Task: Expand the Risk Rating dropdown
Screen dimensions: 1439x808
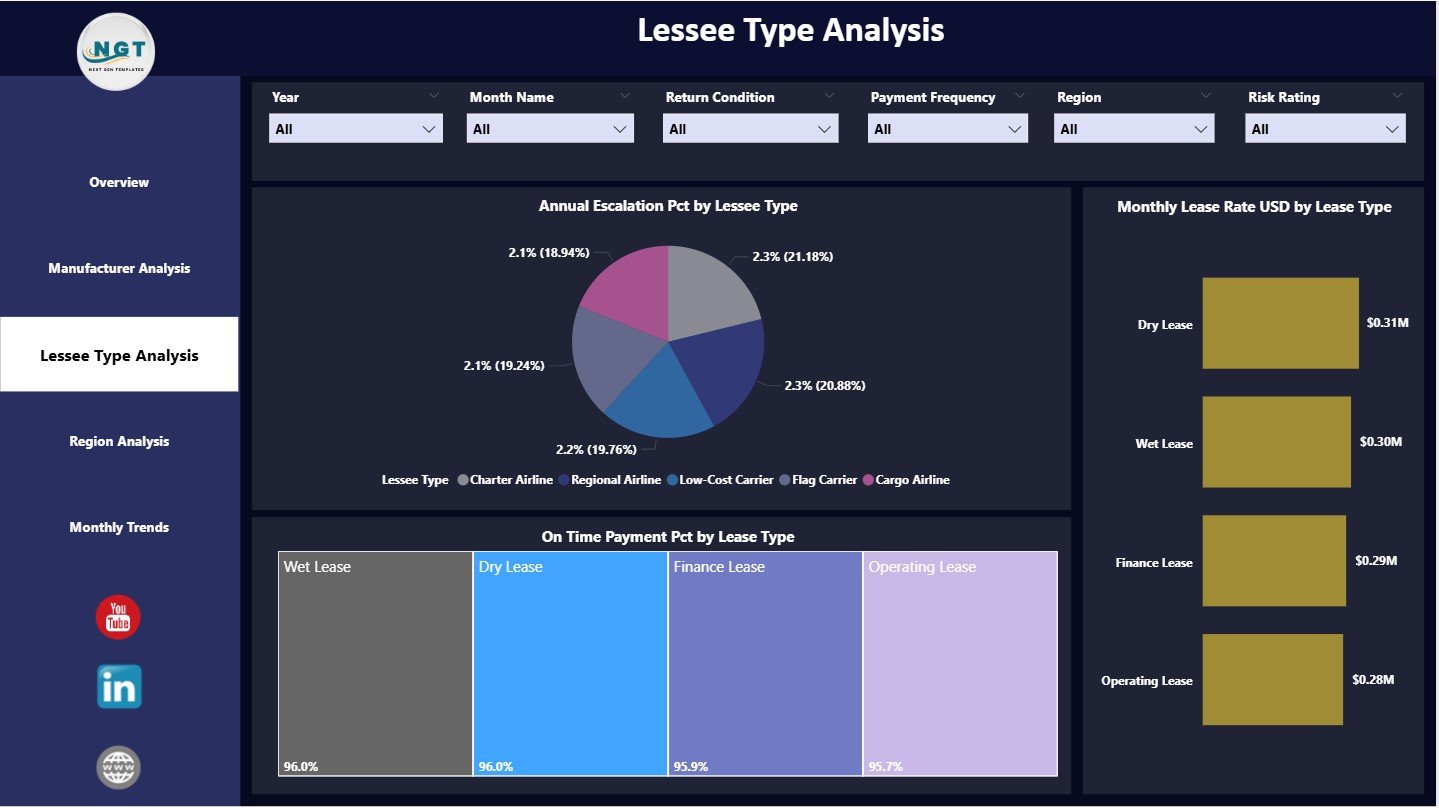Action: coord(1393,128)
